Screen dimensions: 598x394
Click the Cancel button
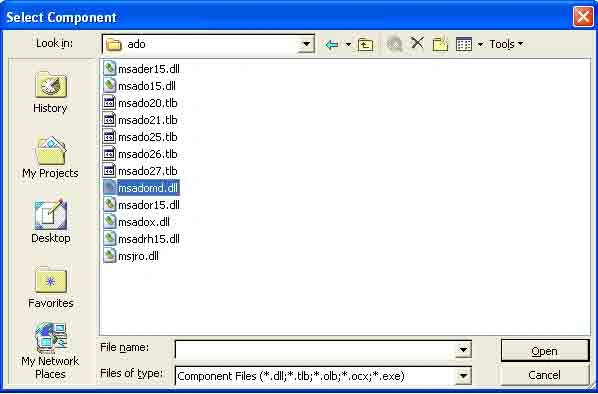[x=545, y=375]
